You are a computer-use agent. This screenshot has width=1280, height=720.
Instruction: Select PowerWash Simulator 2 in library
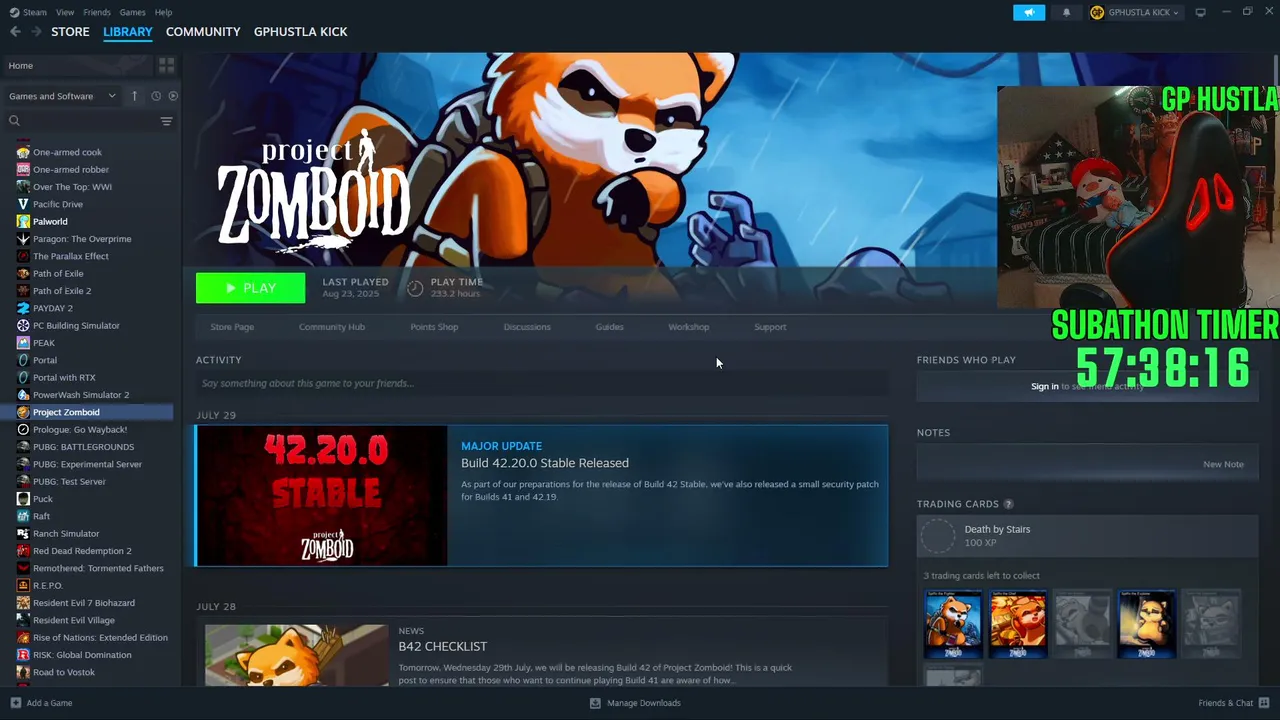click(x=81, y=395)
